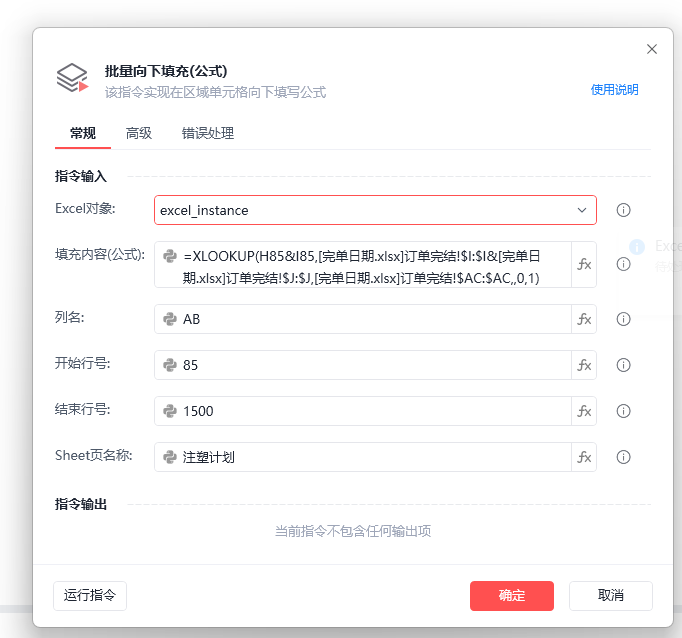Click the 运行指令 button
The height and width of the screenshot is (638, 682).
(x=90, y=596)
